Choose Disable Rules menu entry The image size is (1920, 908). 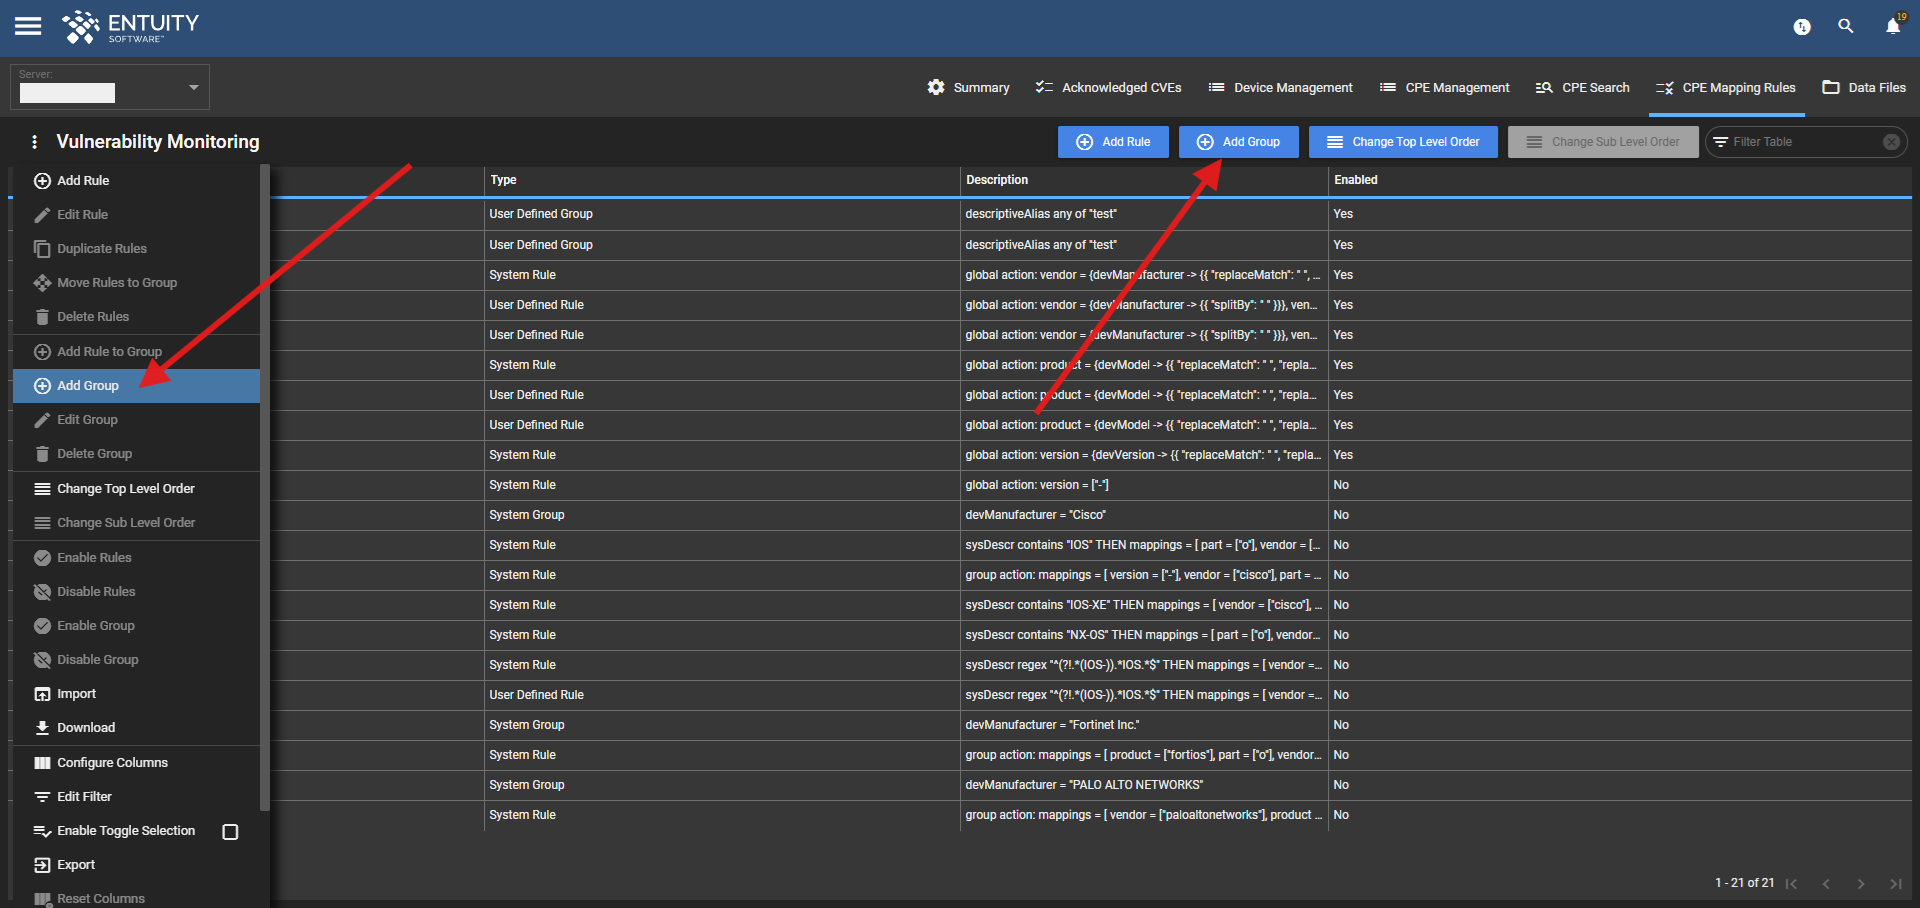(136, 592)
